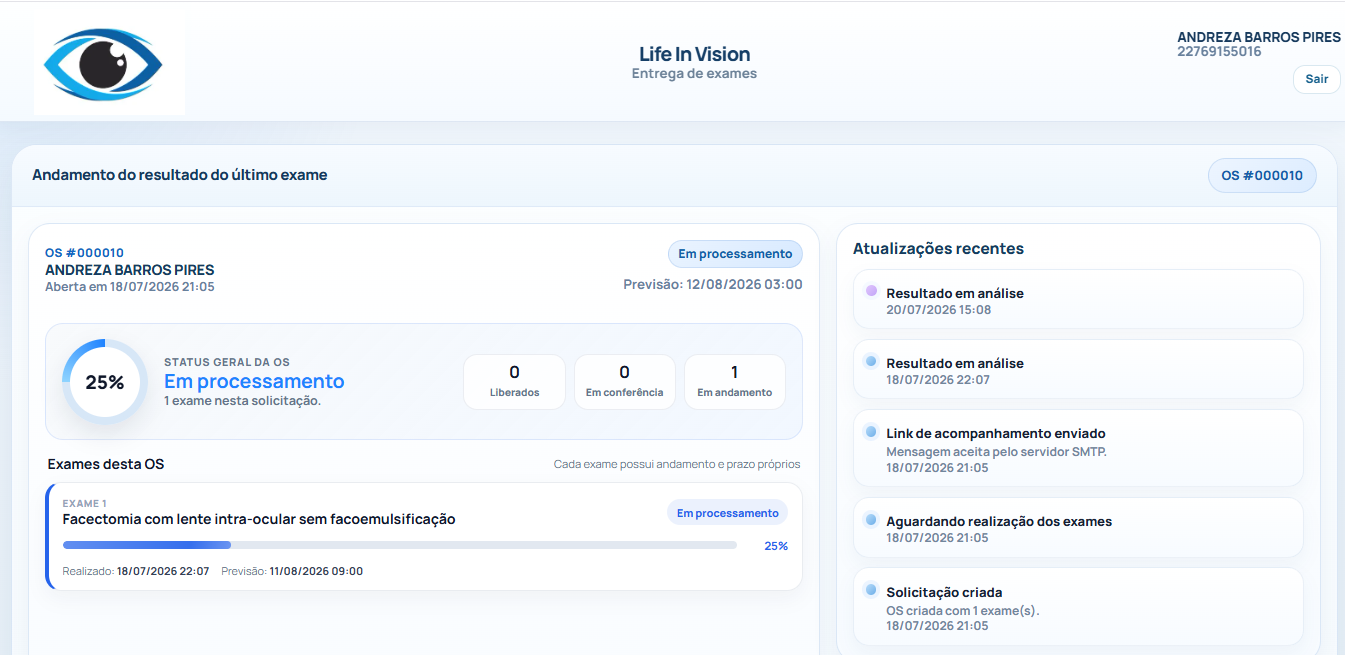Click the patient name in the order card

[130, 270]
